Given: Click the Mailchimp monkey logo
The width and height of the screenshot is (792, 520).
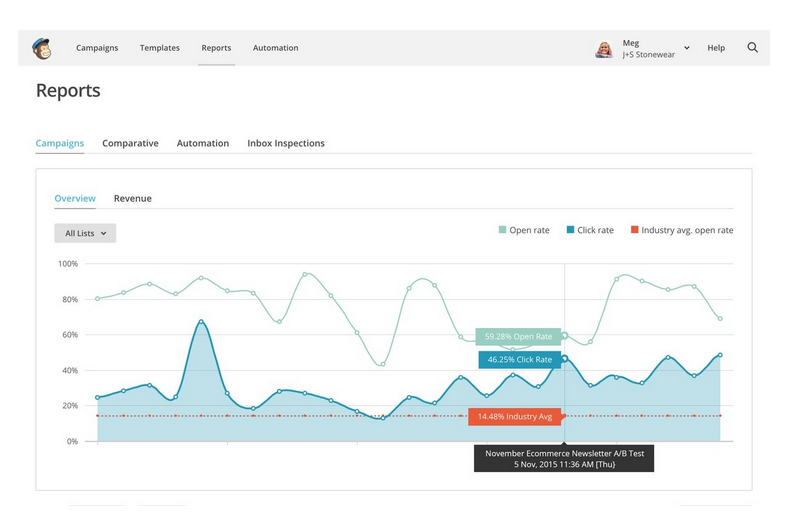Looking at the screenshot, I should click(42, 48).
